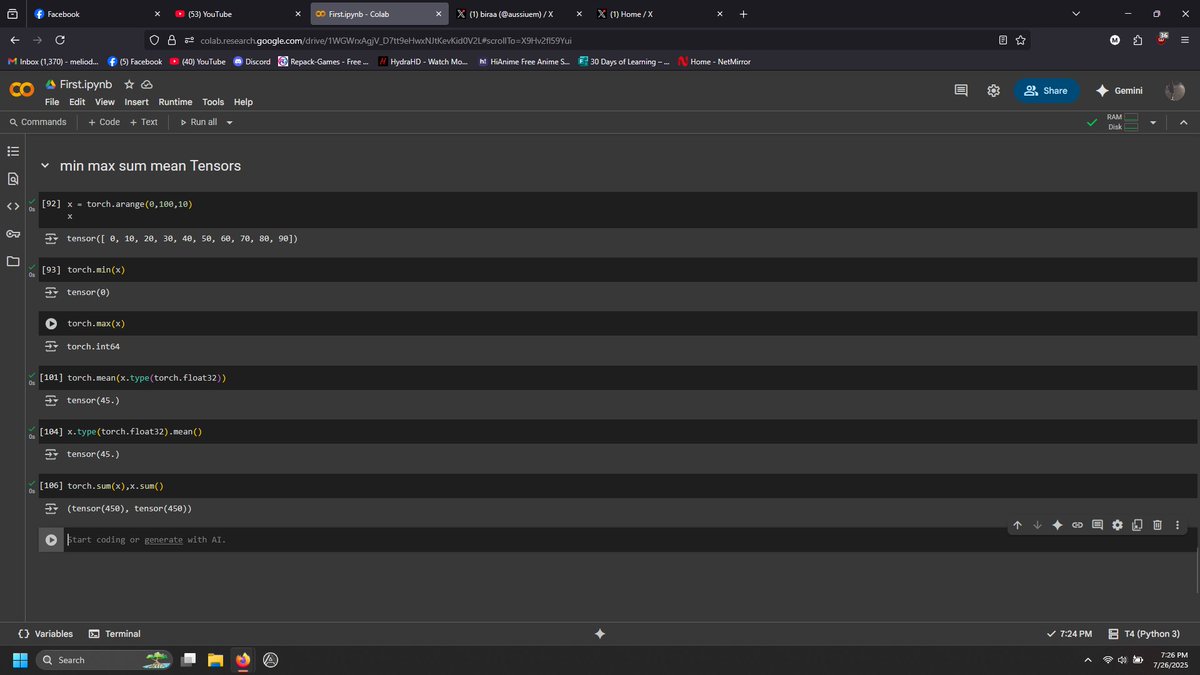Reload the page in the browser
This screenshot has height=675, width=1200.
[60, 40]
